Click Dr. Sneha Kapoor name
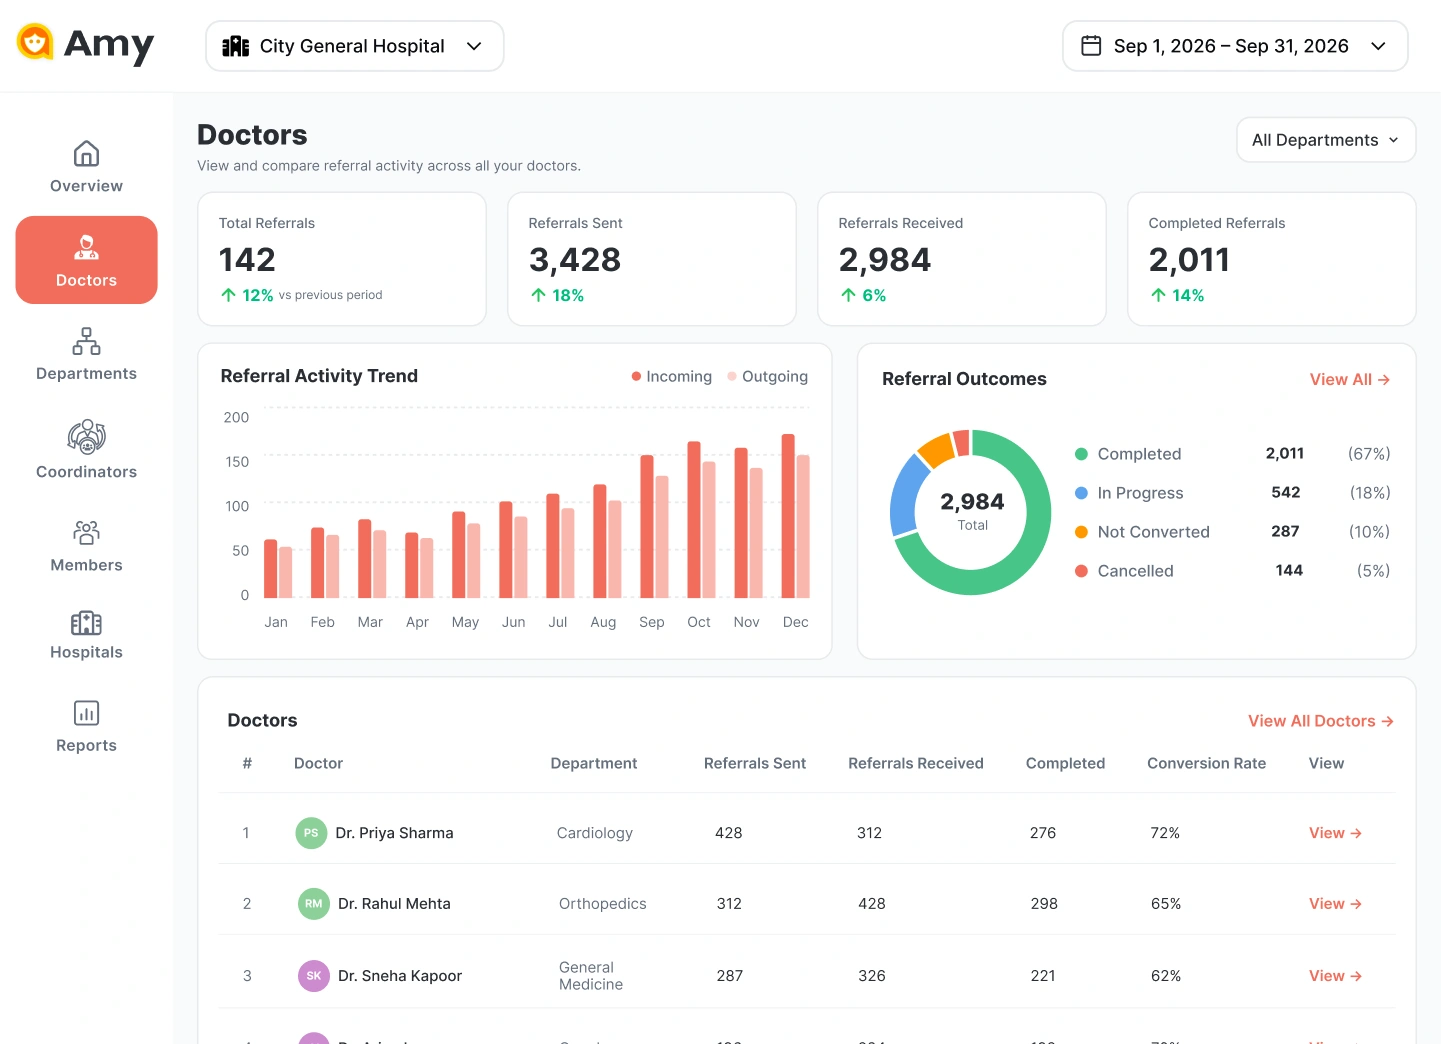This screenshot has height=1044, width=1442. tap(400, 976)
